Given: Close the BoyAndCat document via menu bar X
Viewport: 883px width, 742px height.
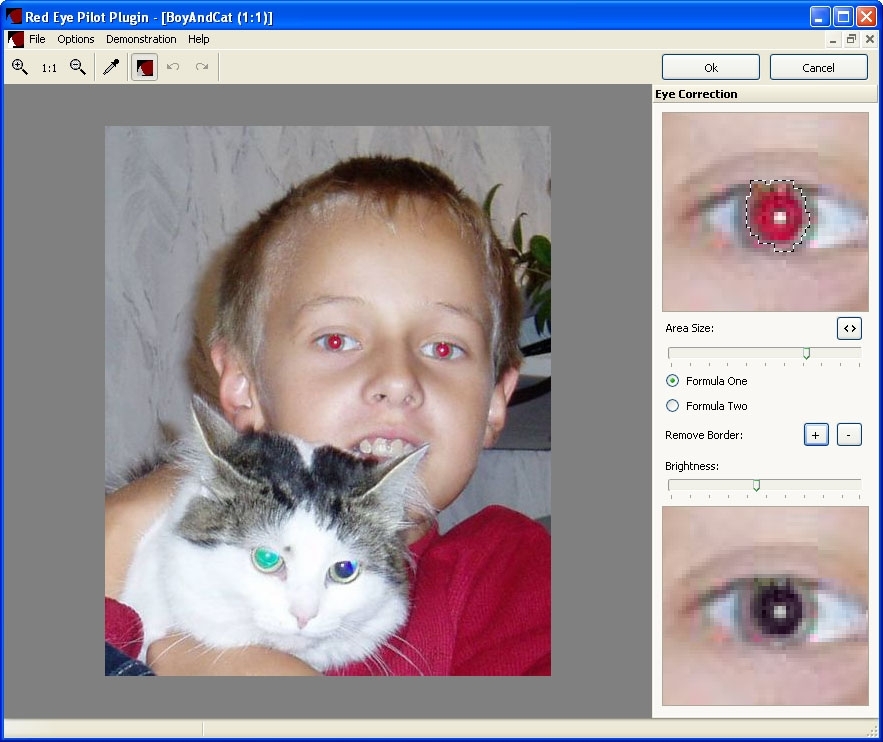Looking at the screenshot, I should [x=870, y=39].
